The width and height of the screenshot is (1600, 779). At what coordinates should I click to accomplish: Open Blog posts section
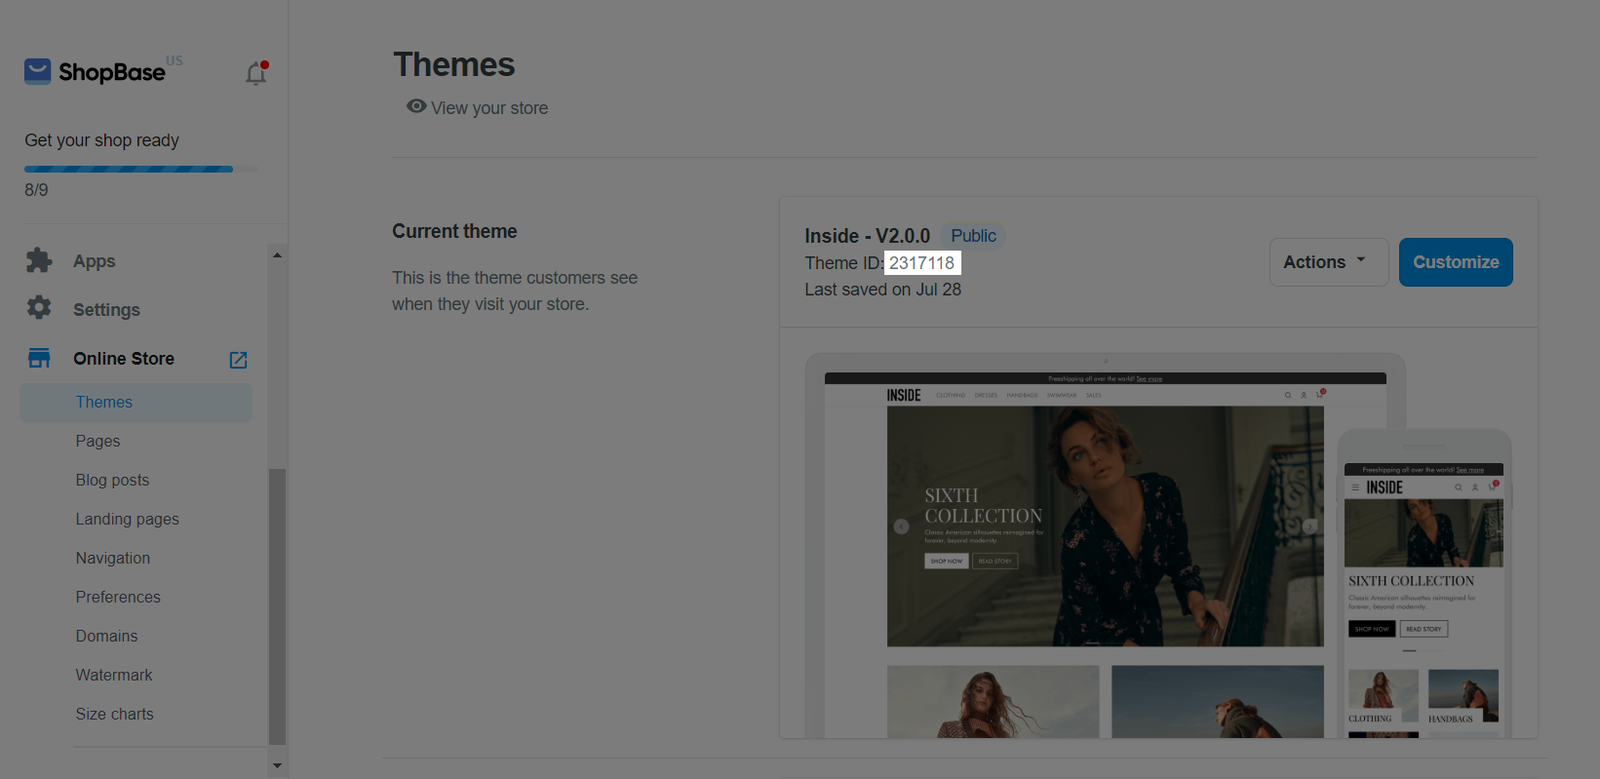pos(112,480)
